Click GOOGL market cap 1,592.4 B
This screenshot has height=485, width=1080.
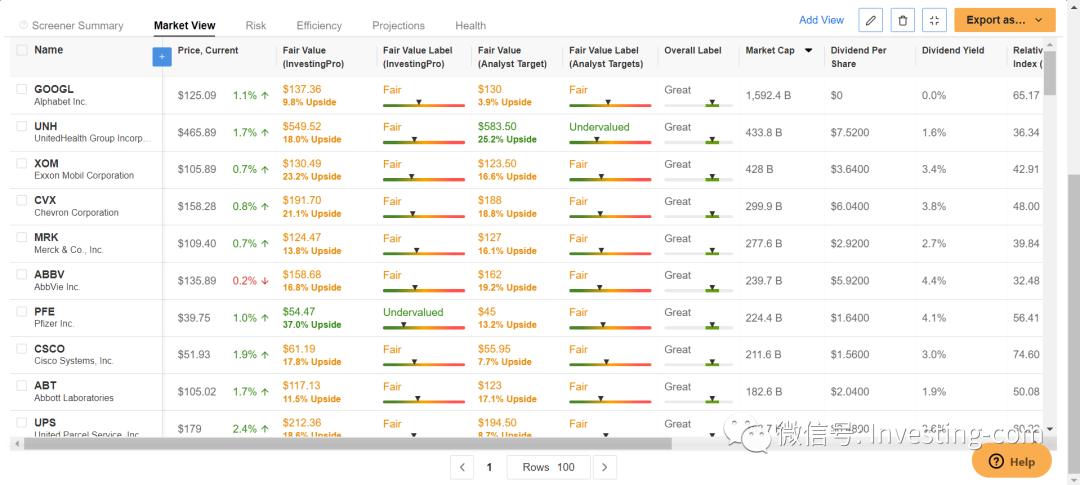click(x=768, y=96)
